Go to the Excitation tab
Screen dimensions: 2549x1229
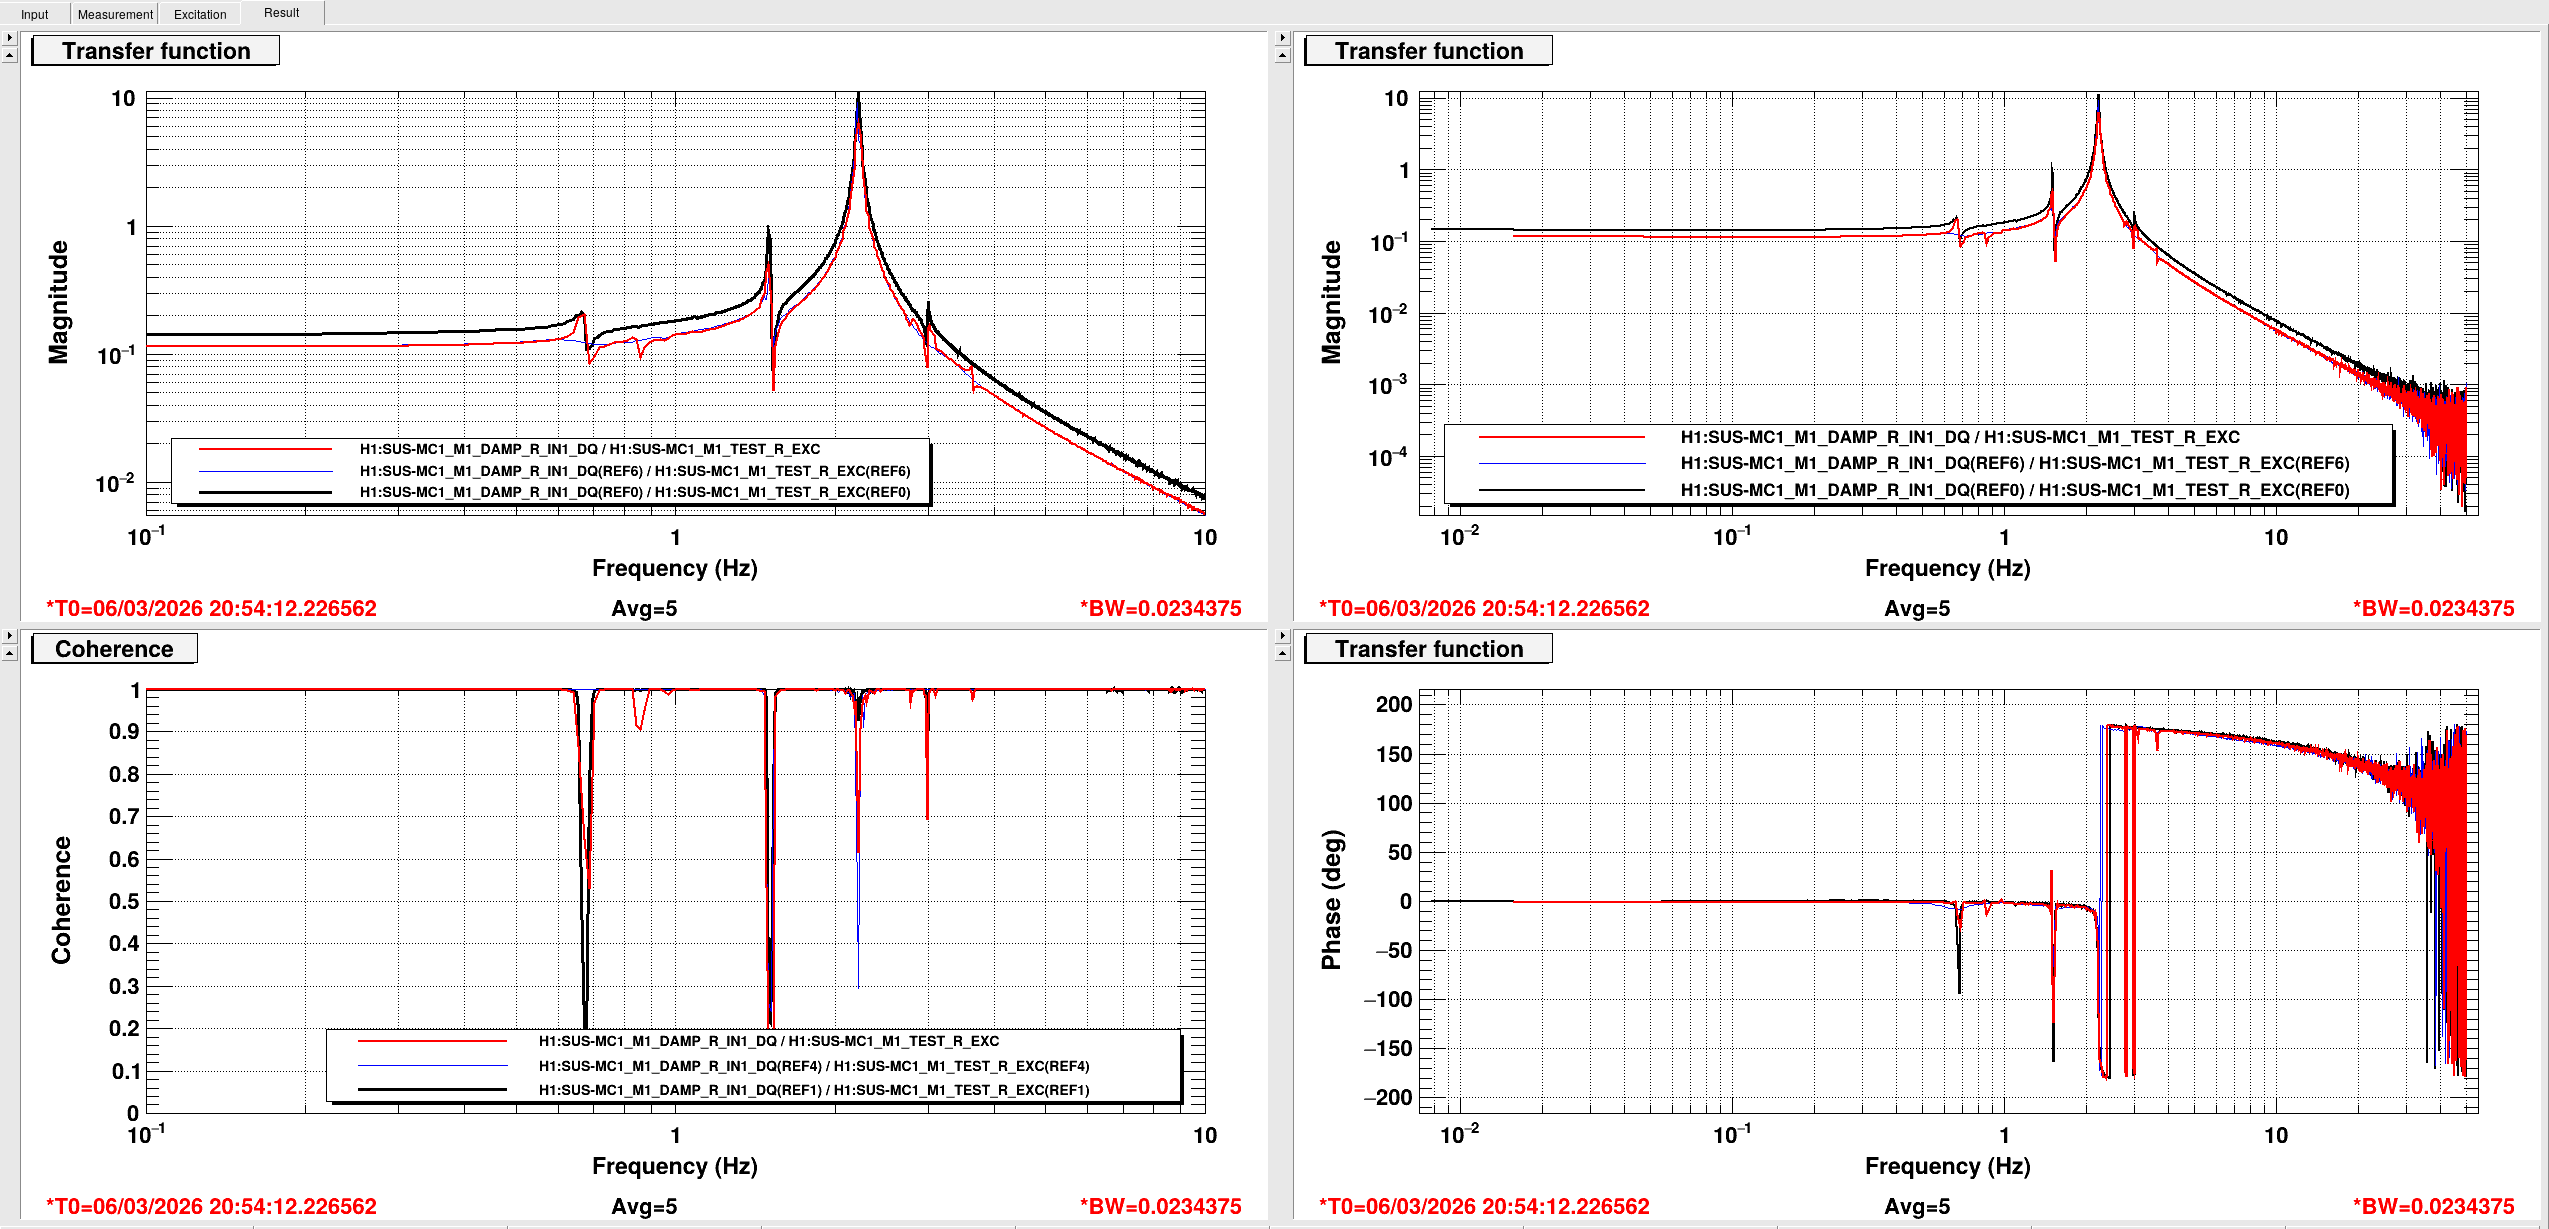click(x=200, y=14)
